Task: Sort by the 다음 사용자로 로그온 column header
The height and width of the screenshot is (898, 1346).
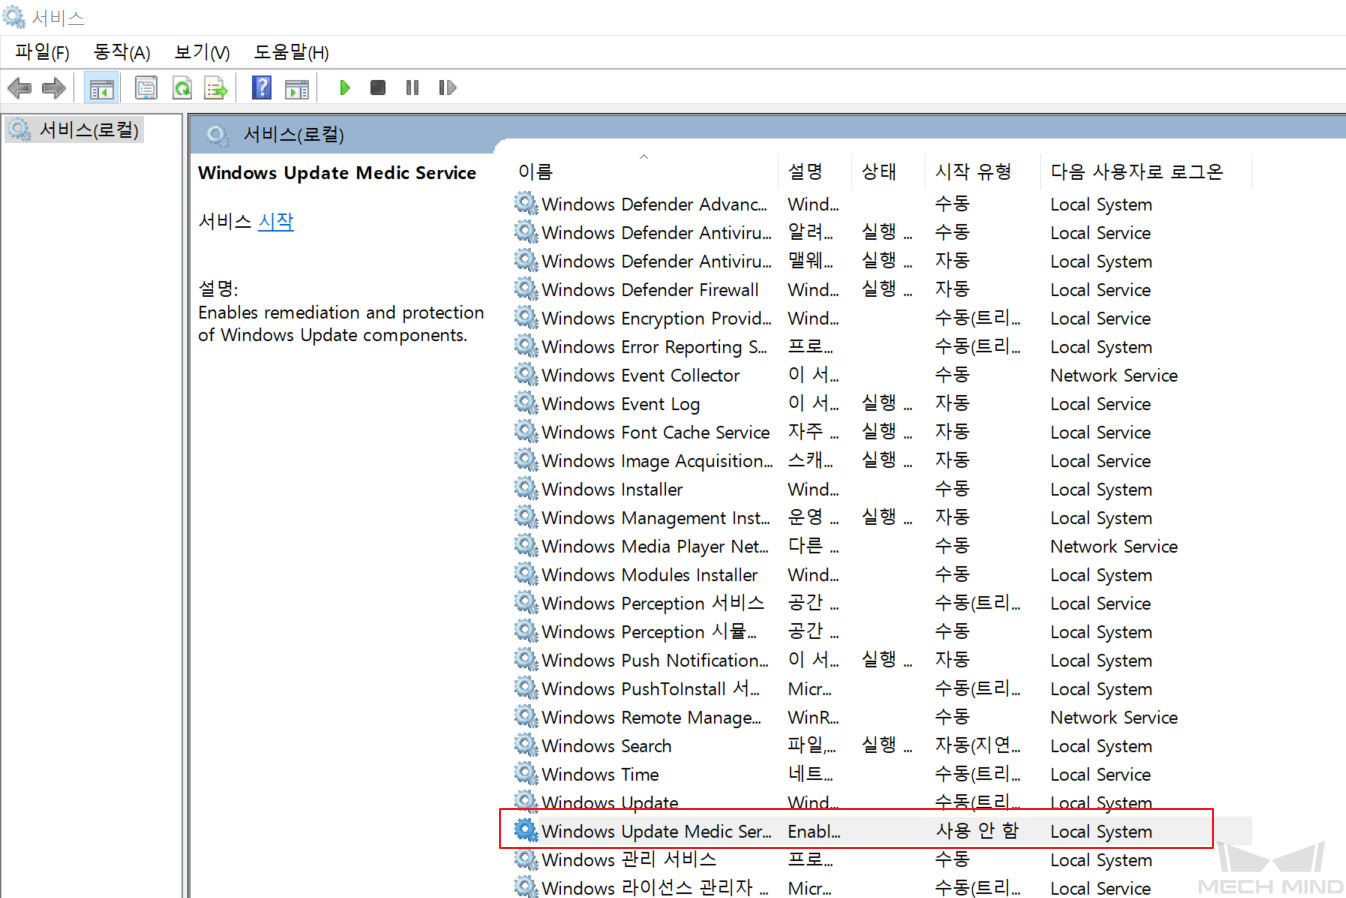Action: pyautogui.click(x=1137, y=172)
